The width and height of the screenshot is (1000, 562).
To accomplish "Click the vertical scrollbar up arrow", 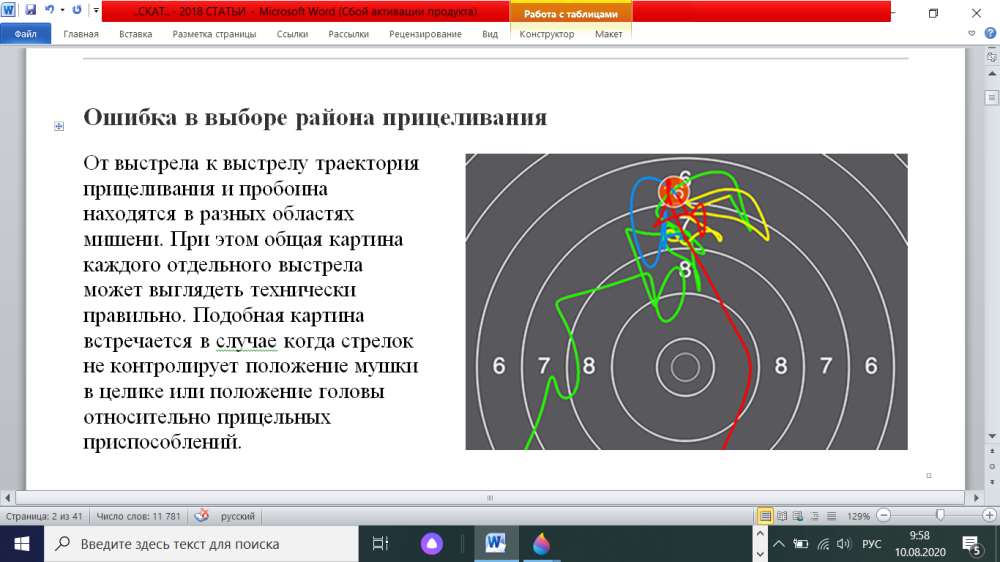I will [x=992, y=74].
